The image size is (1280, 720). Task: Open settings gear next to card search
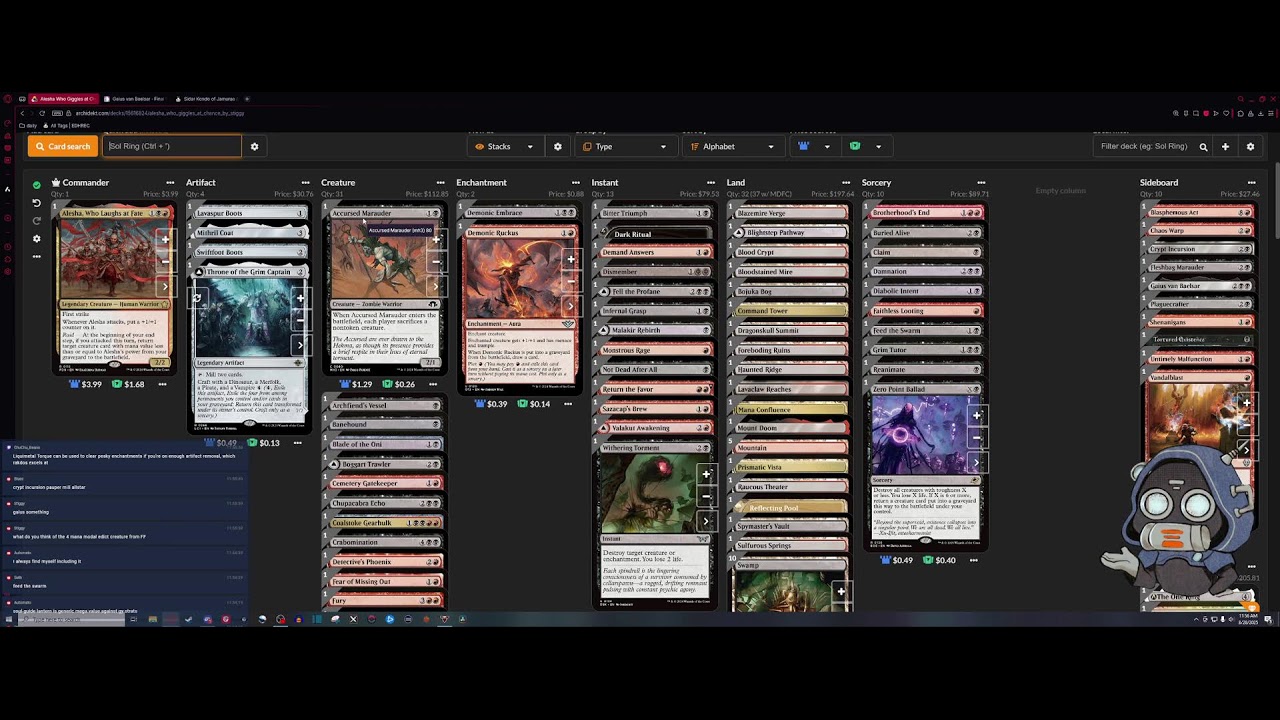(254, 146)
